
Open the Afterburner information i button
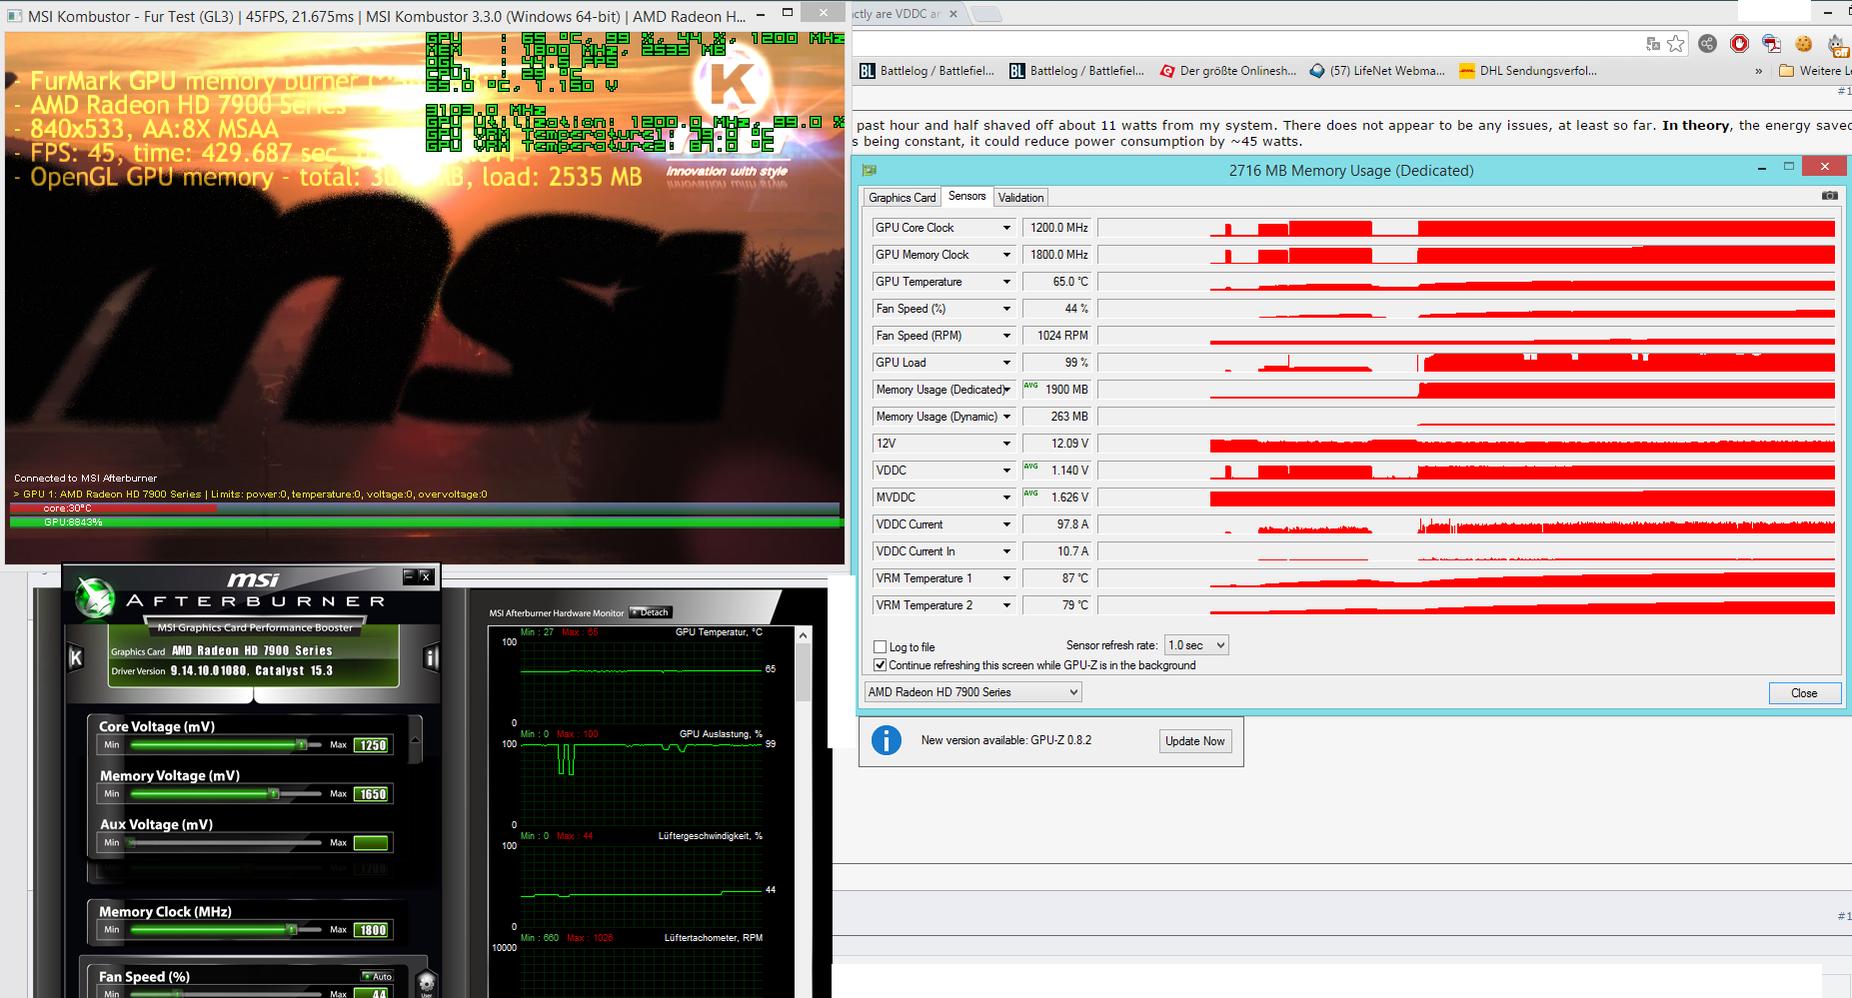(x=431, y=658)
